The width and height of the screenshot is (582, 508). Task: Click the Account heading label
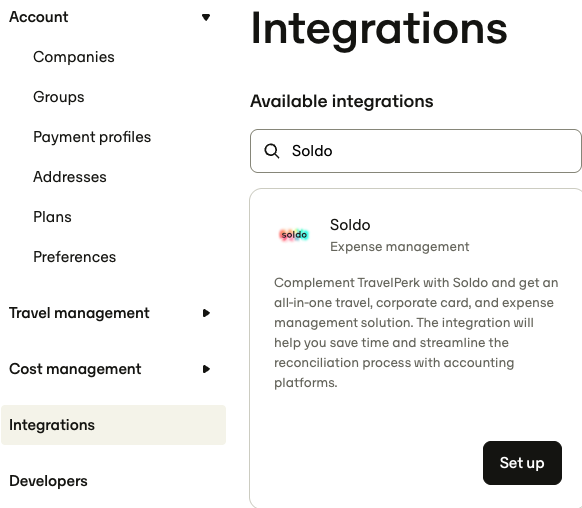pos(39,17)
